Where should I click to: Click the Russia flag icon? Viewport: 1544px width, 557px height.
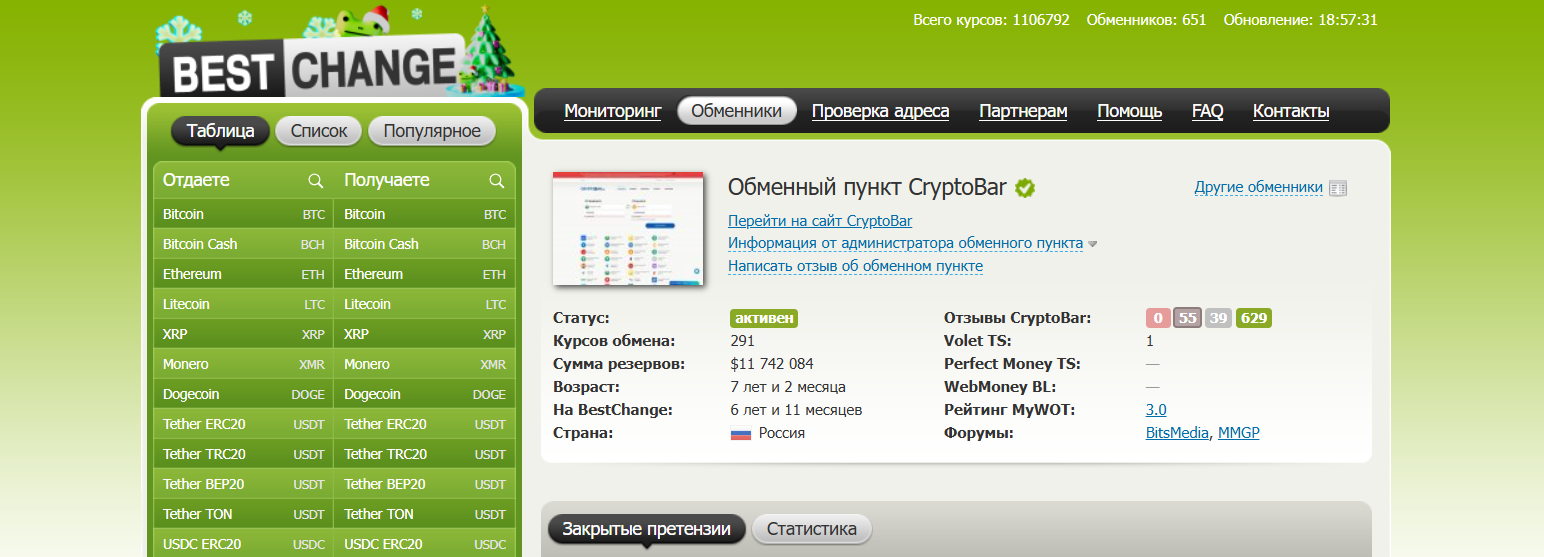741,434
